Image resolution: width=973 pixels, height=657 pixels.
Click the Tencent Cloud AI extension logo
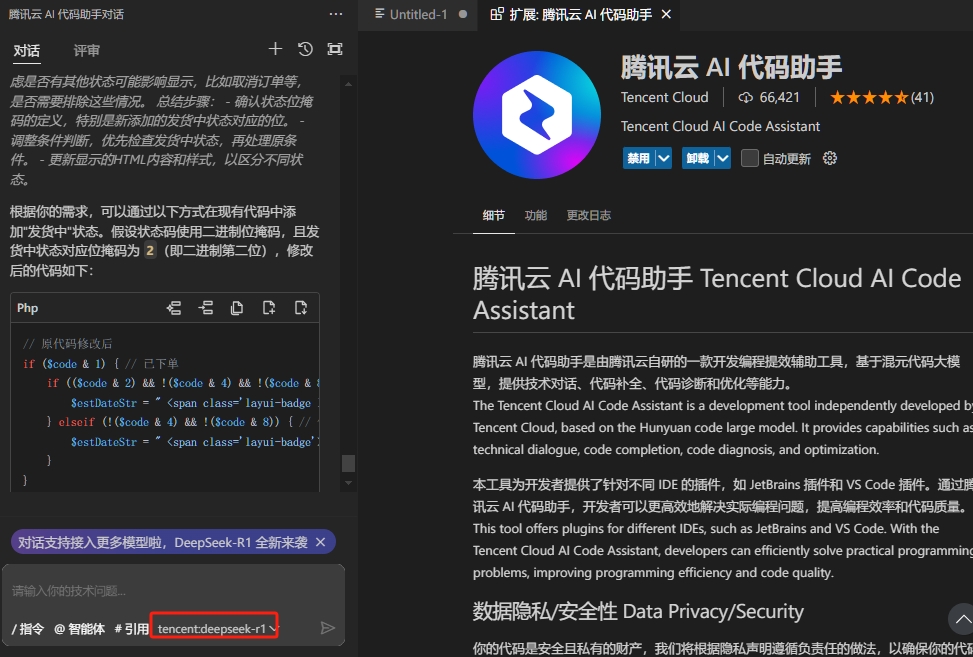(x=537, y=115)
